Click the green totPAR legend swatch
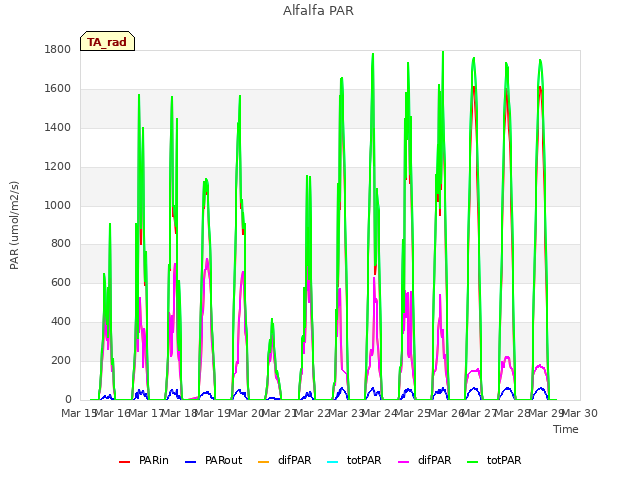This screenshot has height=480, width=640. pos(473,462)
